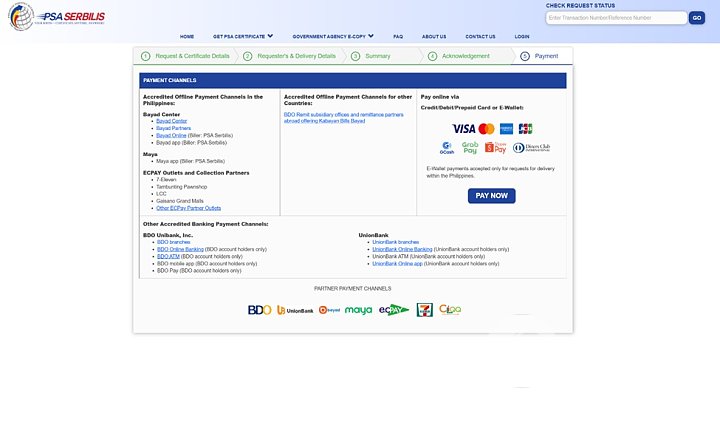Click the Bayad partner logo
This screenshot has width=720, height=425.
[x=329, y=310]
